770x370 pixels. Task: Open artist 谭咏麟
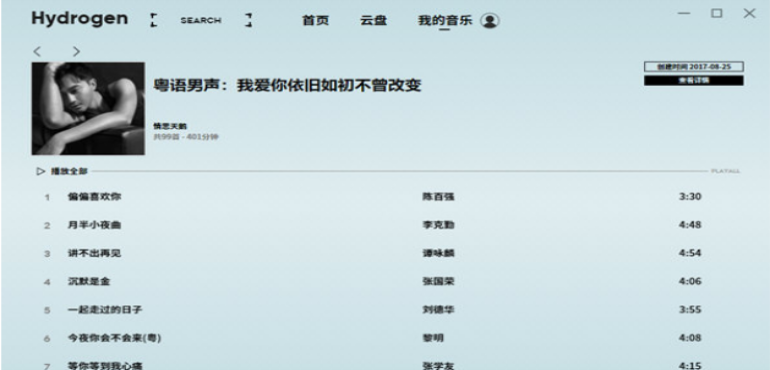438,253
